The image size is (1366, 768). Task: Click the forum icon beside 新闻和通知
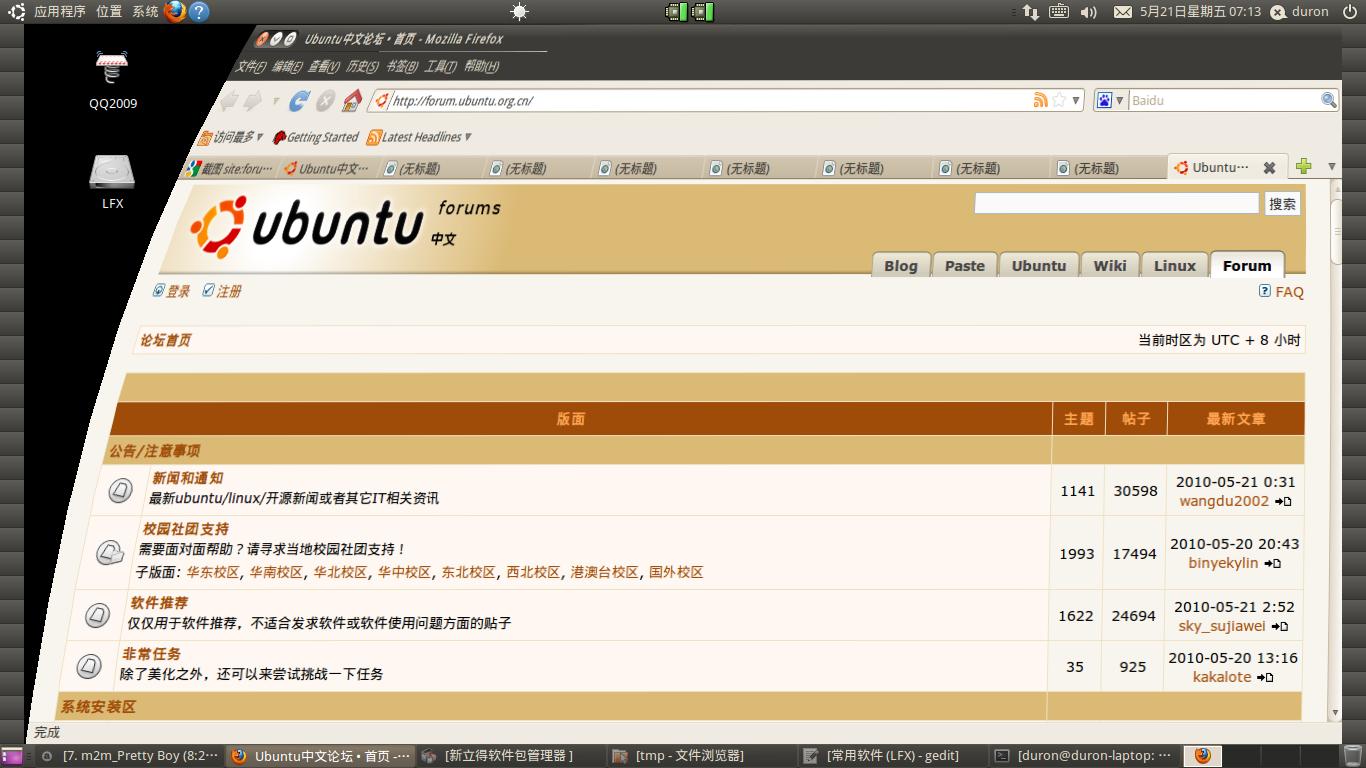120,490
